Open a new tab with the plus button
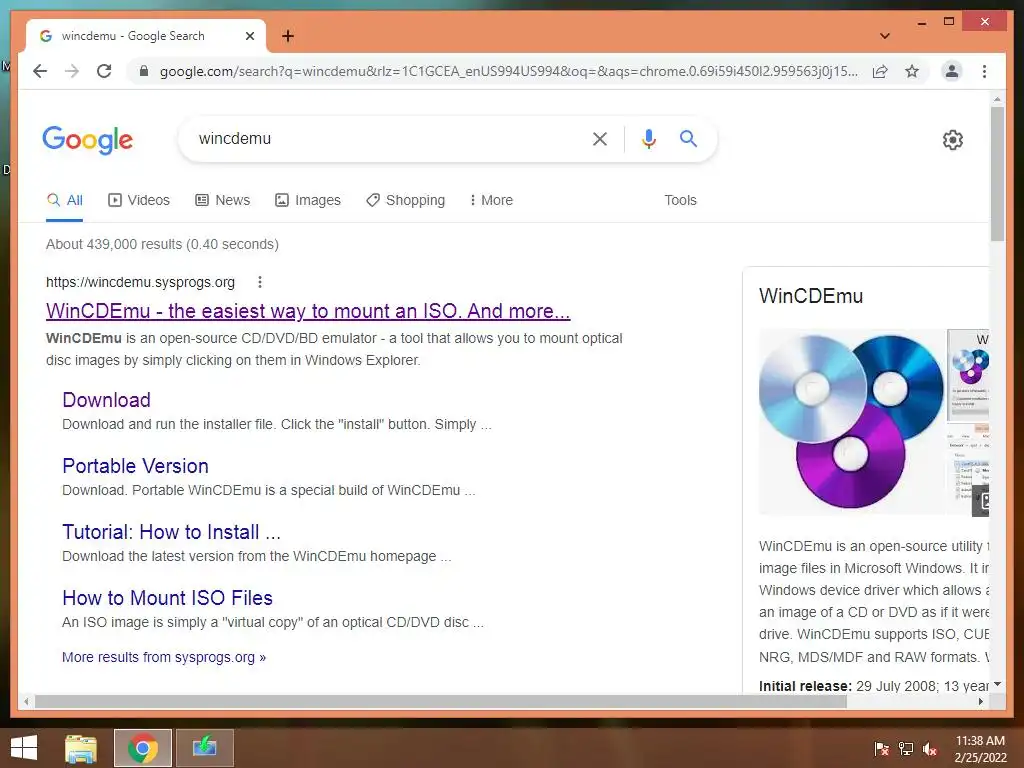 click(x=287, y=36)
